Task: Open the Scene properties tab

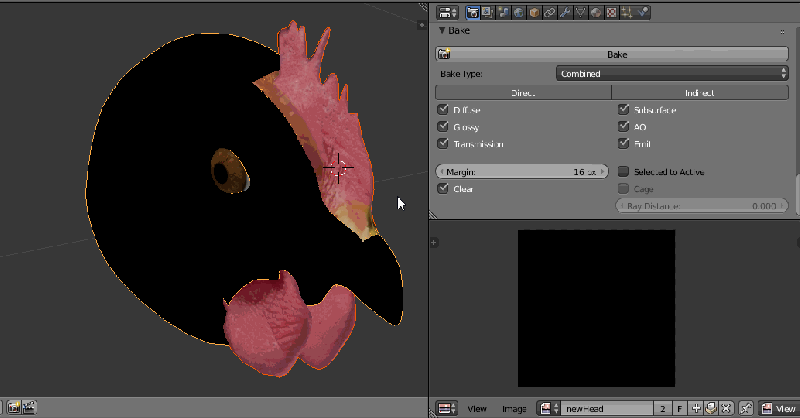Action: coord(503,12)
